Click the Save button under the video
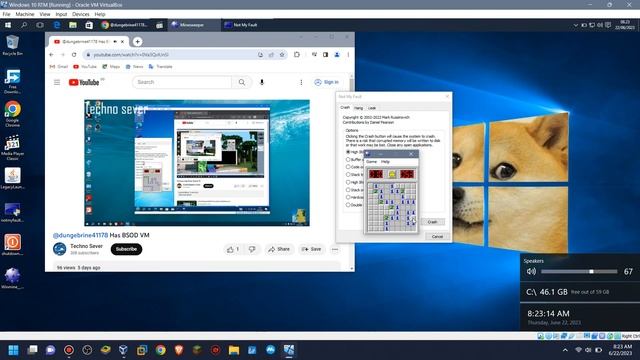640x360 pixels. coord(311,249)
